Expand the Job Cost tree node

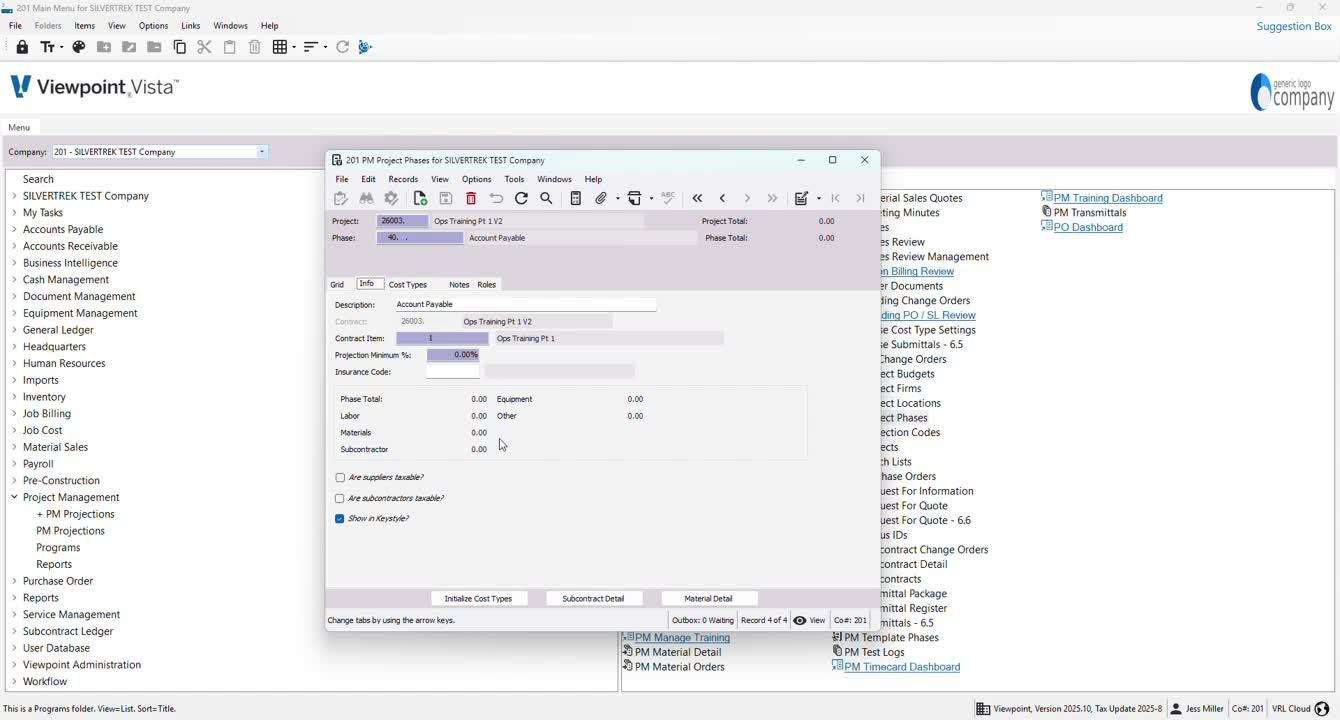(14, 430)
